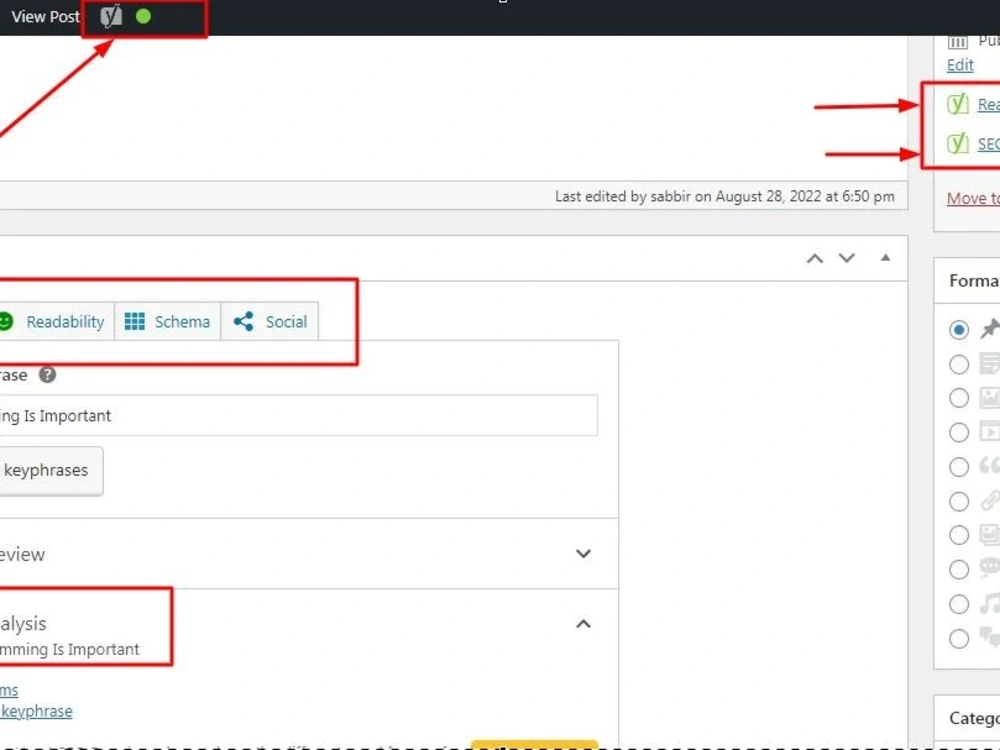Viewport: 1000px width, 750px height.
Task: Select the Link format radio button
Action: (959, 501)
